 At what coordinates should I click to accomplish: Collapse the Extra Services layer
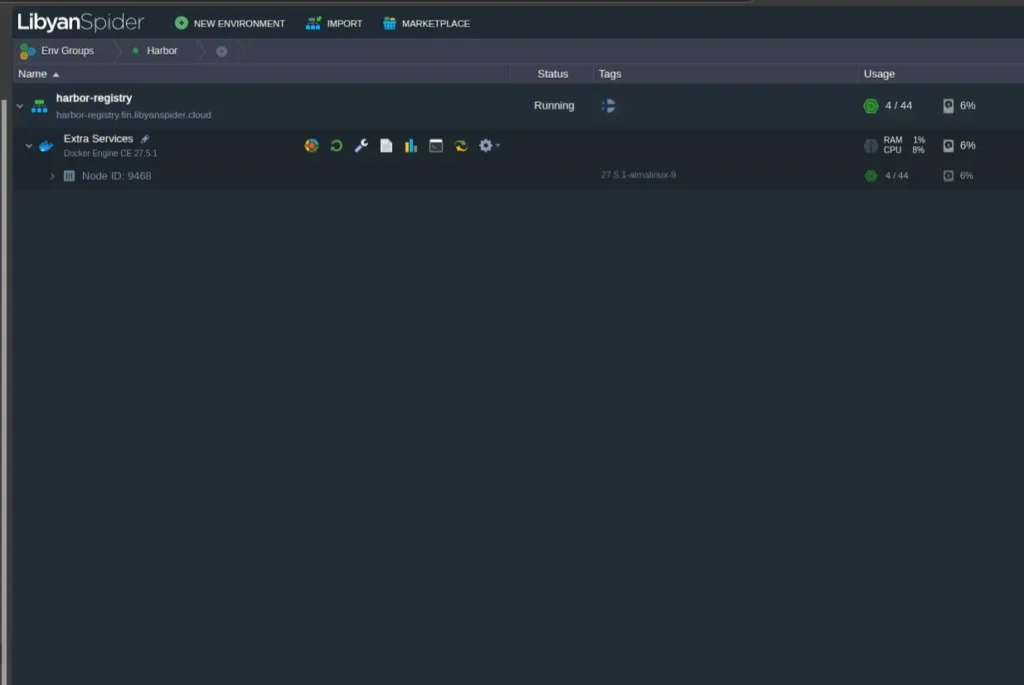pyautogui.click(x=29, y=146)
